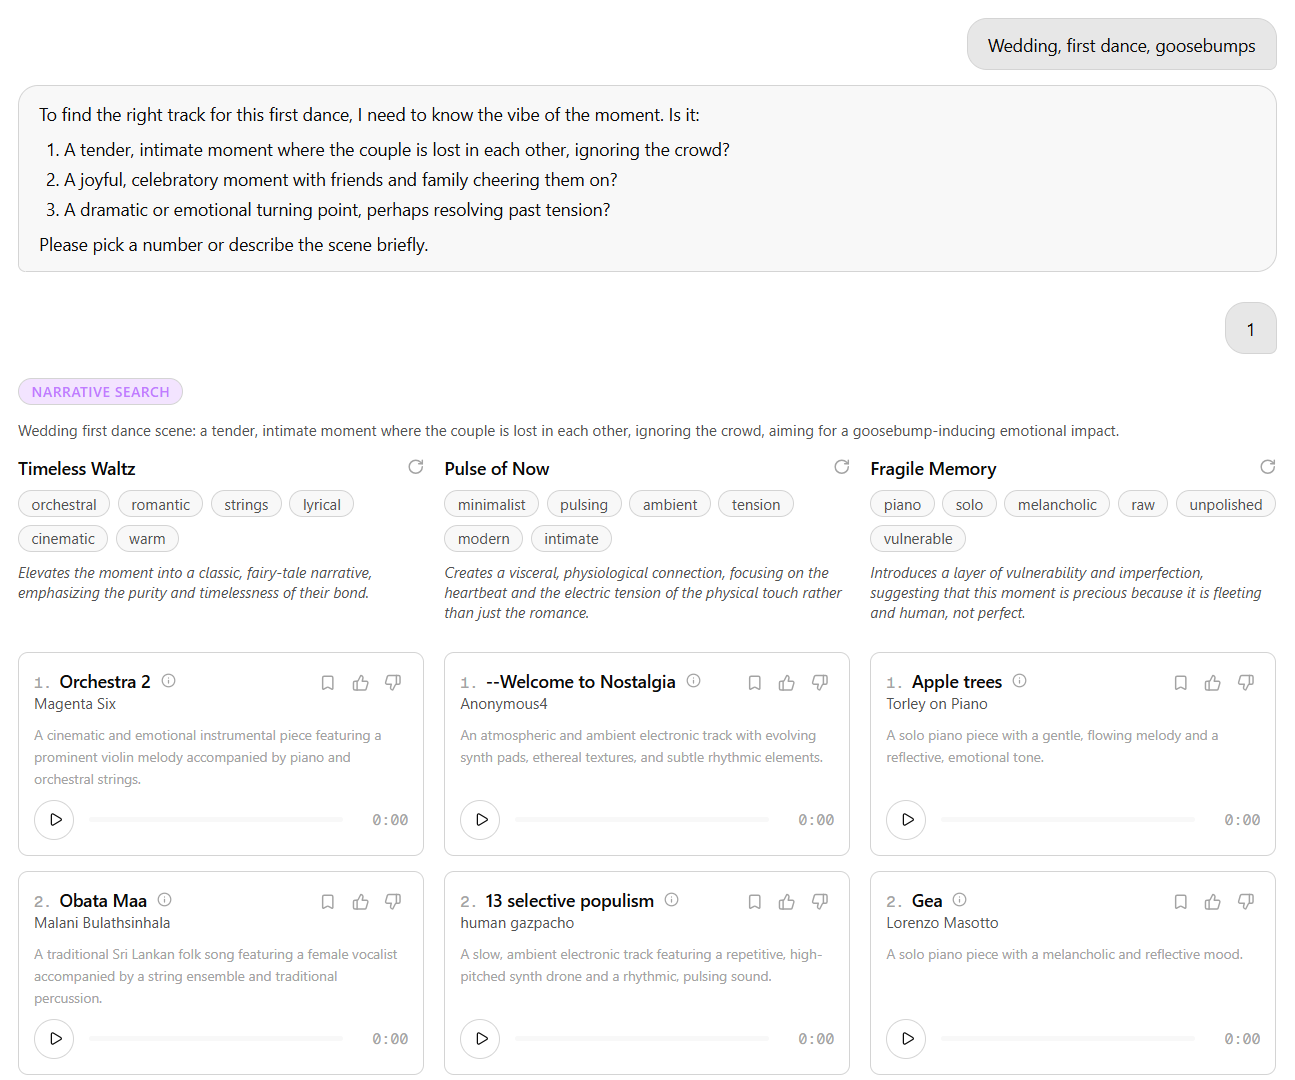
Task: Seek in 13 selective populism progress bar
Action: coord(642,1039)
